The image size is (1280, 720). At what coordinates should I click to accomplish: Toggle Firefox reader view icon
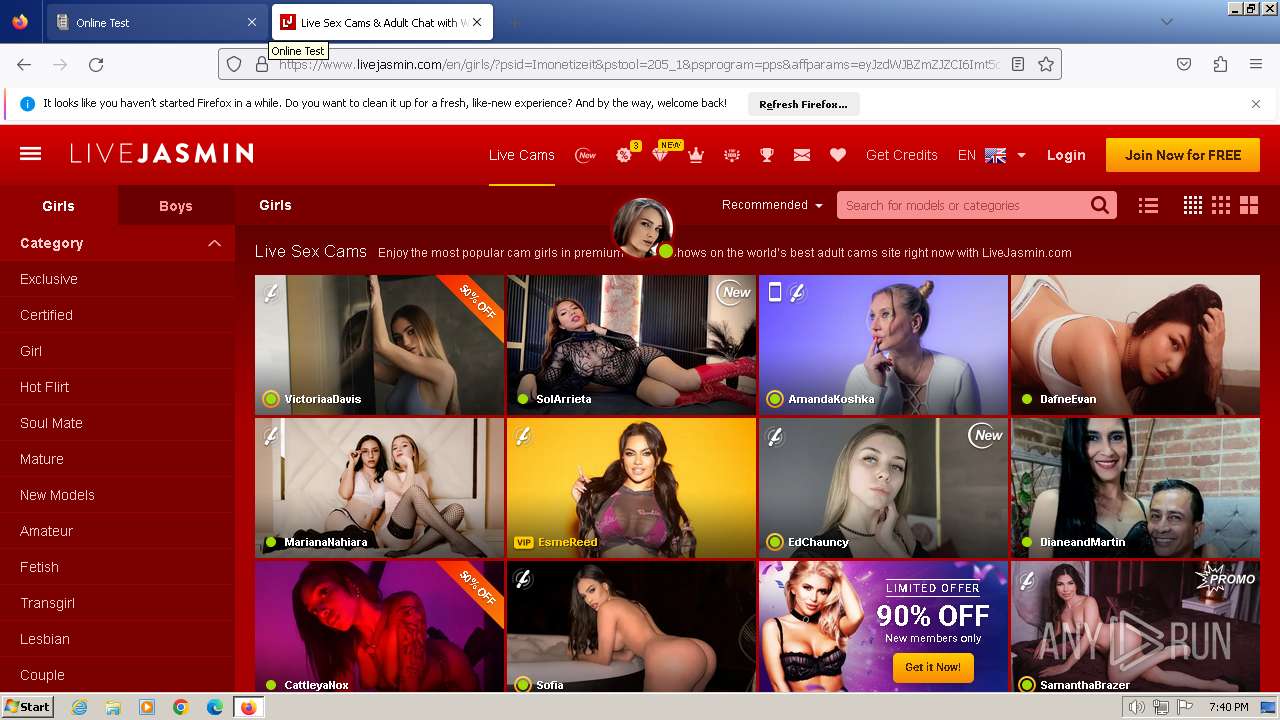pos(1018,64)
